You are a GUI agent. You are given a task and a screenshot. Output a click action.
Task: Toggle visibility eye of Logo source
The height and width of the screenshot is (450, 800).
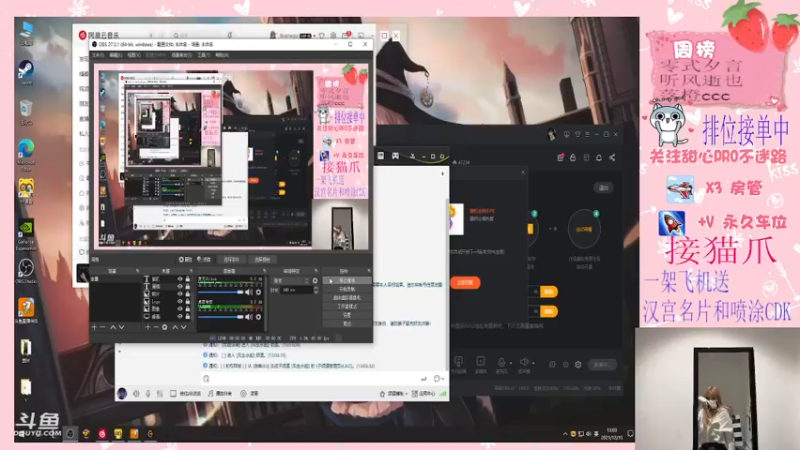(x=180, y=301)
